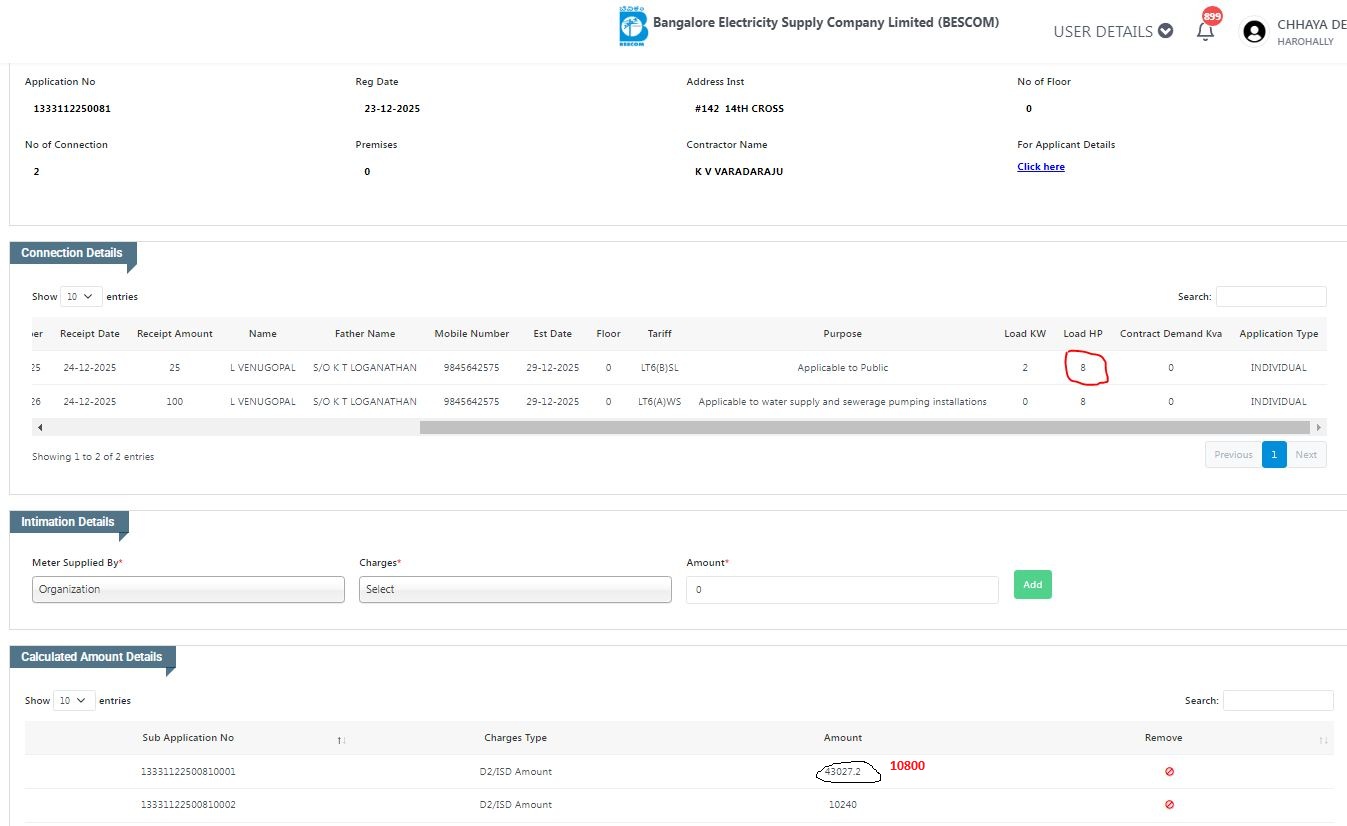Click the BESCOM logo icon
The width and height of the screenshot is (1347, 826).
coord(632,27)
